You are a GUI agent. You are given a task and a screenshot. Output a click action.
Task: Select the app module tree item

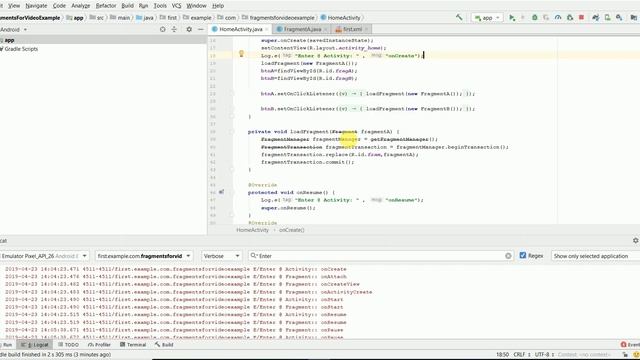tap(9, 40)
